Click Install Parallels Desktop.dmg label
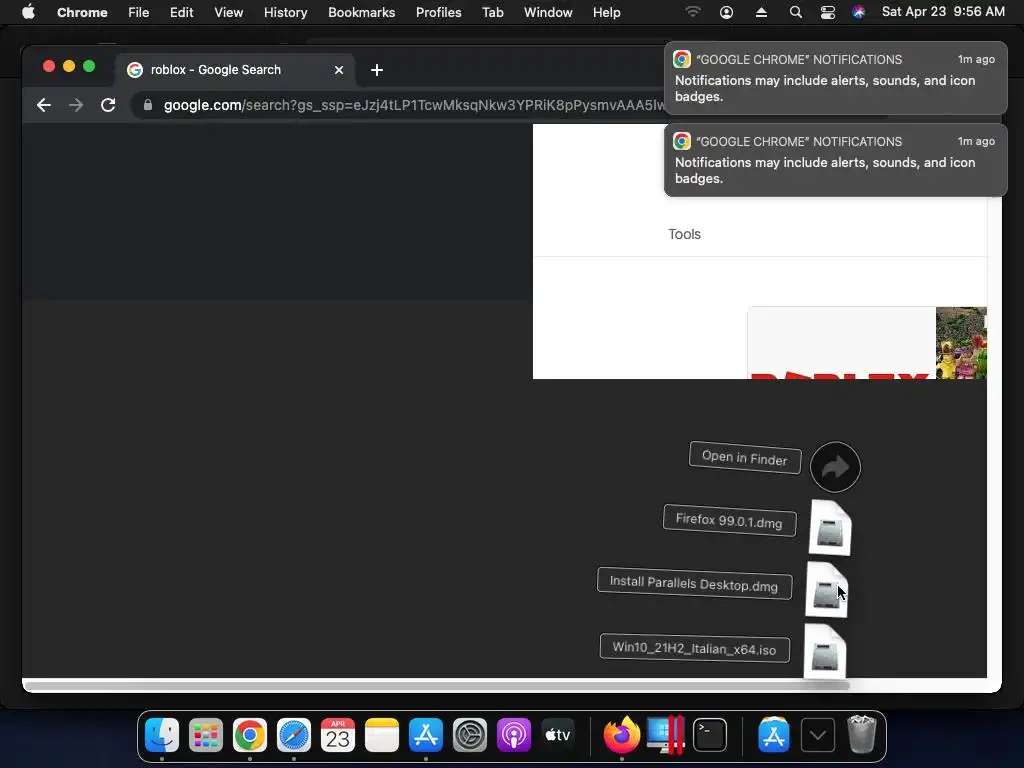The width and height of the screenshot is (1024, 768). [x=694, y=583]
